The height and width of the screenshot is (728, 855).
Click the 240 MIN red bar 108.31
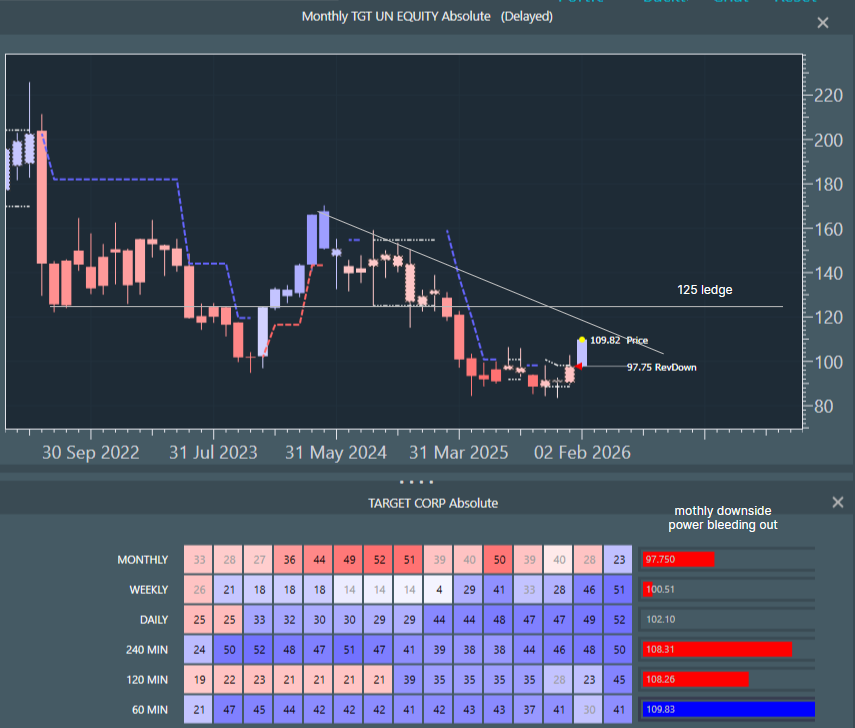[717, 649]
